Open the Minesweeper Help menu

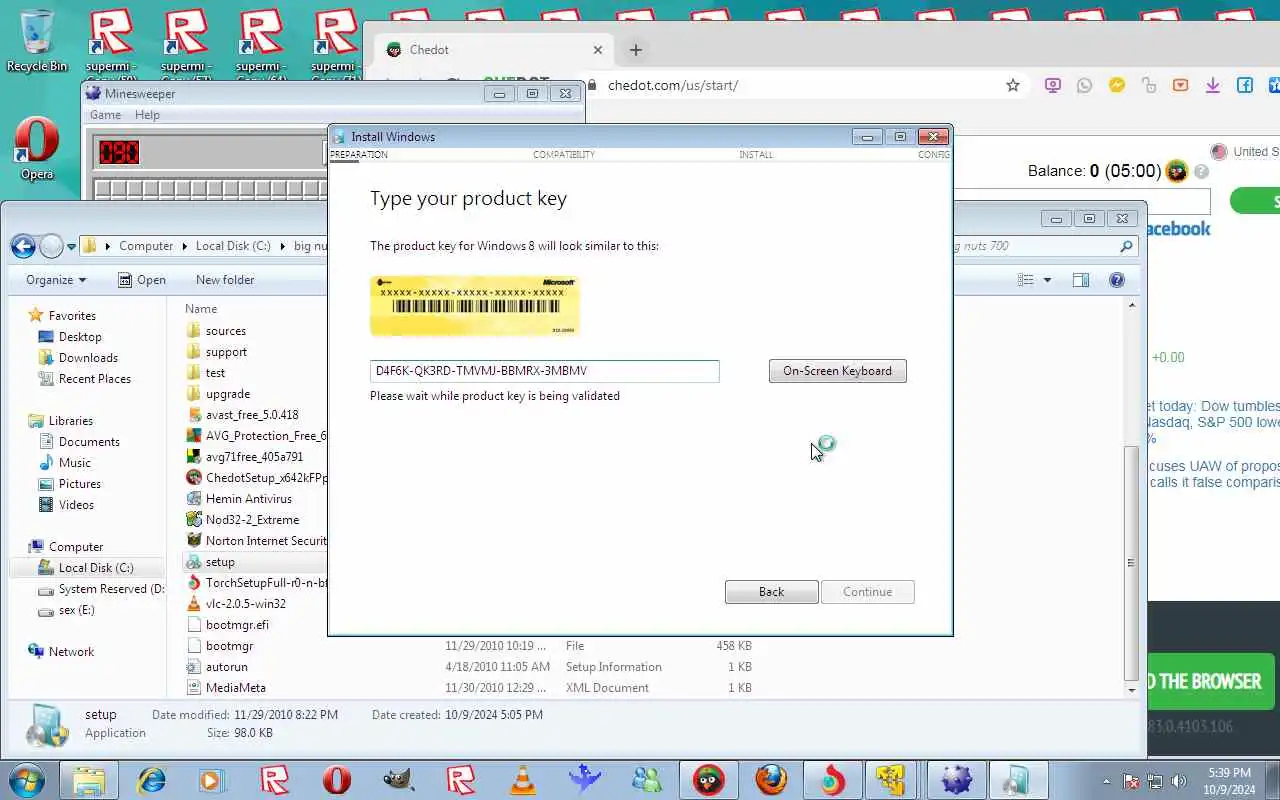pos(147,115)
